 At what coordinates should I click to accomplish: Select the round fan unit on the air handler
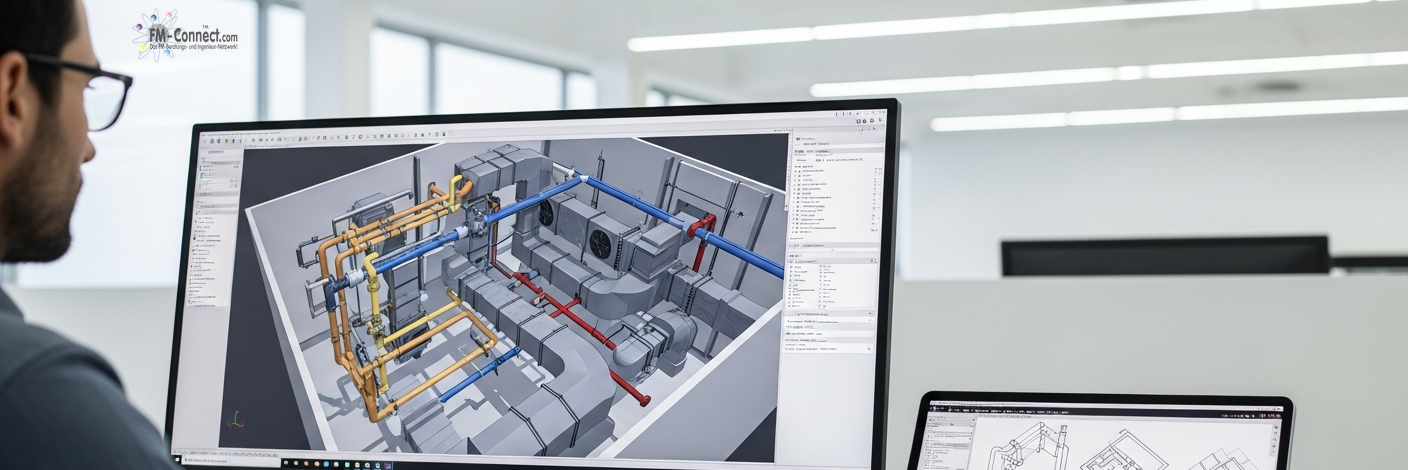(602, 243)
